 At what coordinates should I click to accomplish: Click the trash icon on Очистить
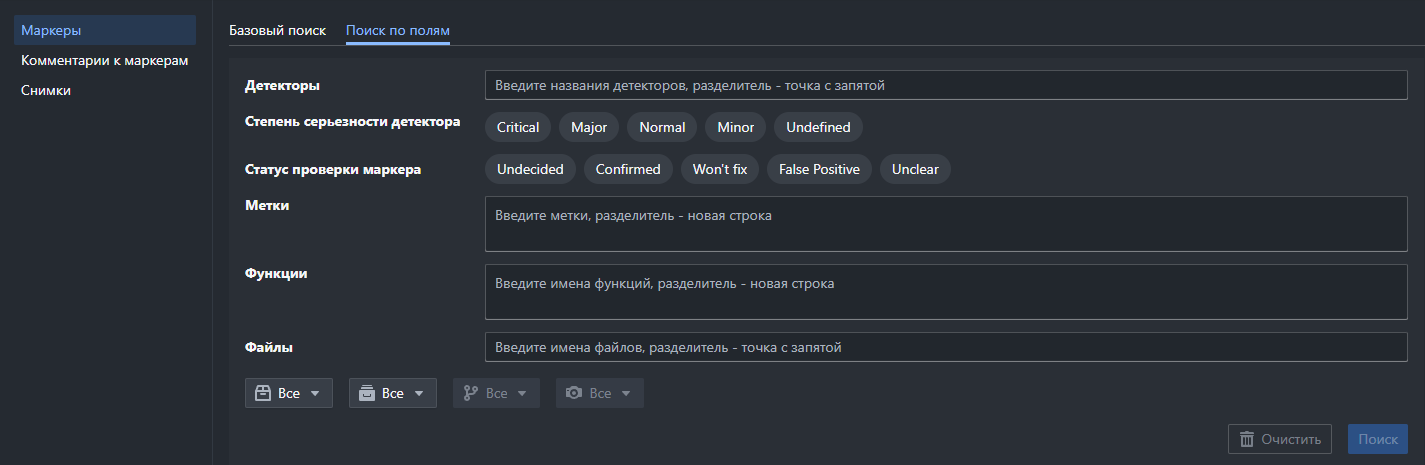pos(1247,439)
